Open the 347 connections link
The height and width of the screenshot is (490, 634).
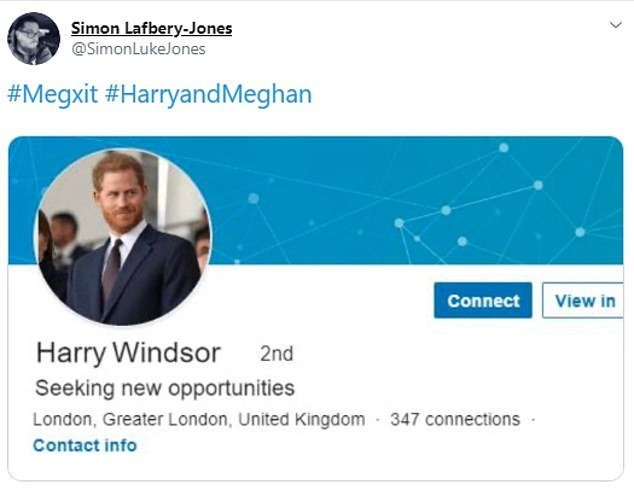tap(454, 419)
